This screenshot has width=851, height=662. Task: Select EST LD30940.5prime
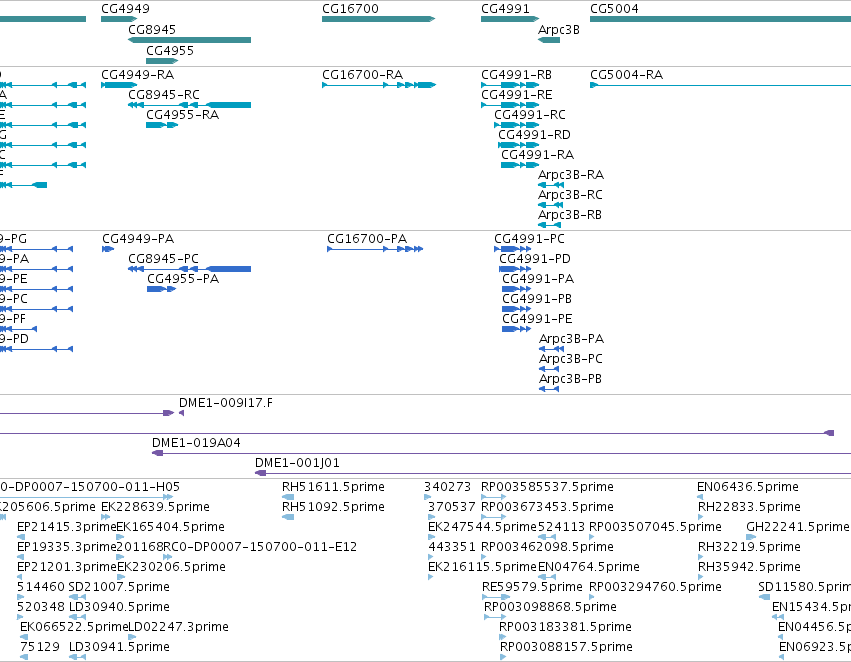(119, 608)
